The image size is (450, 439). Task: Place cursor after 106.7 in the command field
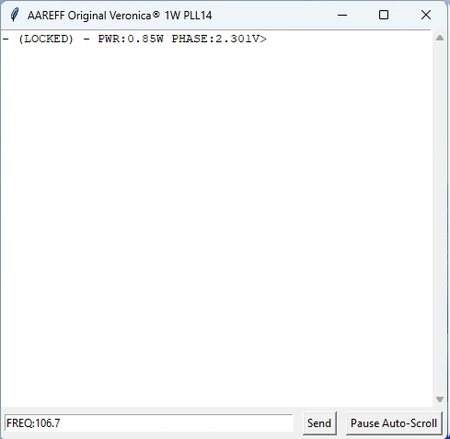click(61, 423)
